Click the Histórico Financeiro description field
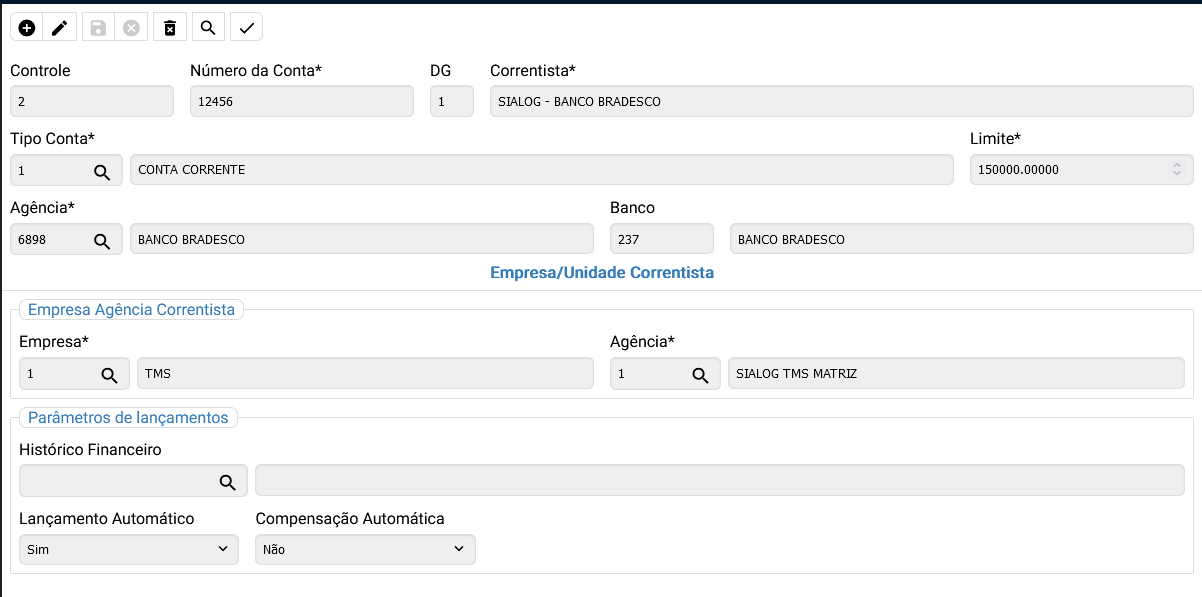Screen dimensions: 1202x597 coord(719,480)
